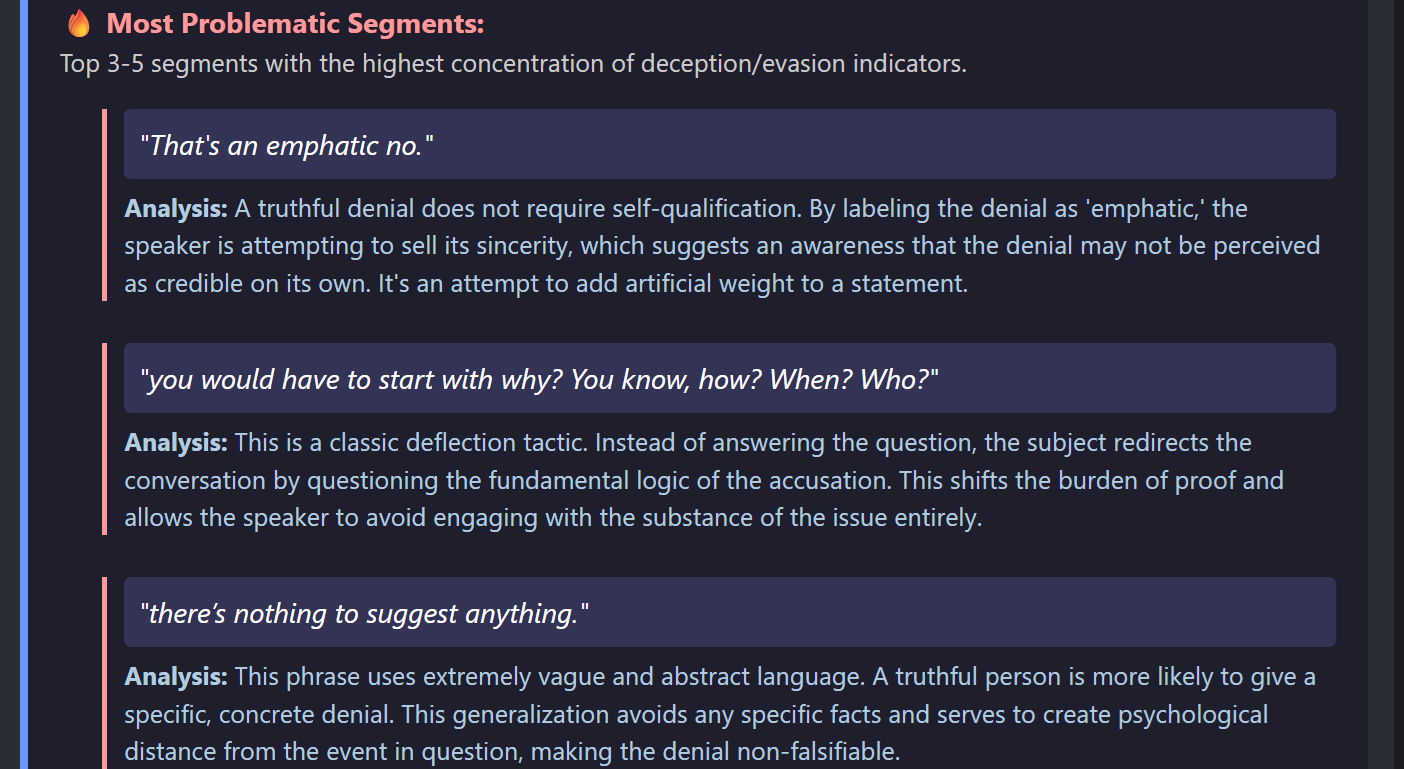Click the fire emoji icon beside the heading
Screen dimensions: 1404x769
coord(79,24)
